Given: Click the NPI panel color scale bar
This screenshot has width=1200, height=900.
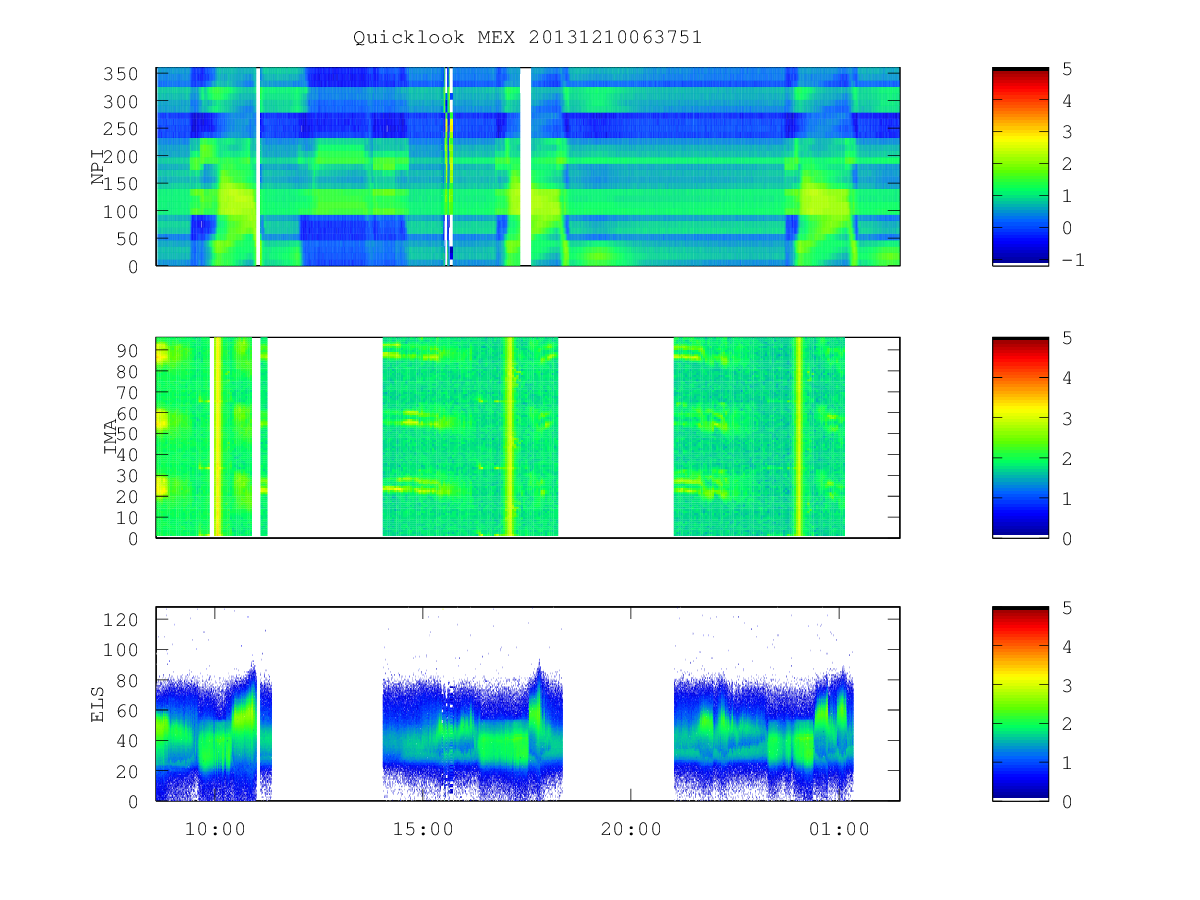Looking at the screenshot, I should click(x=1020, y=167).
